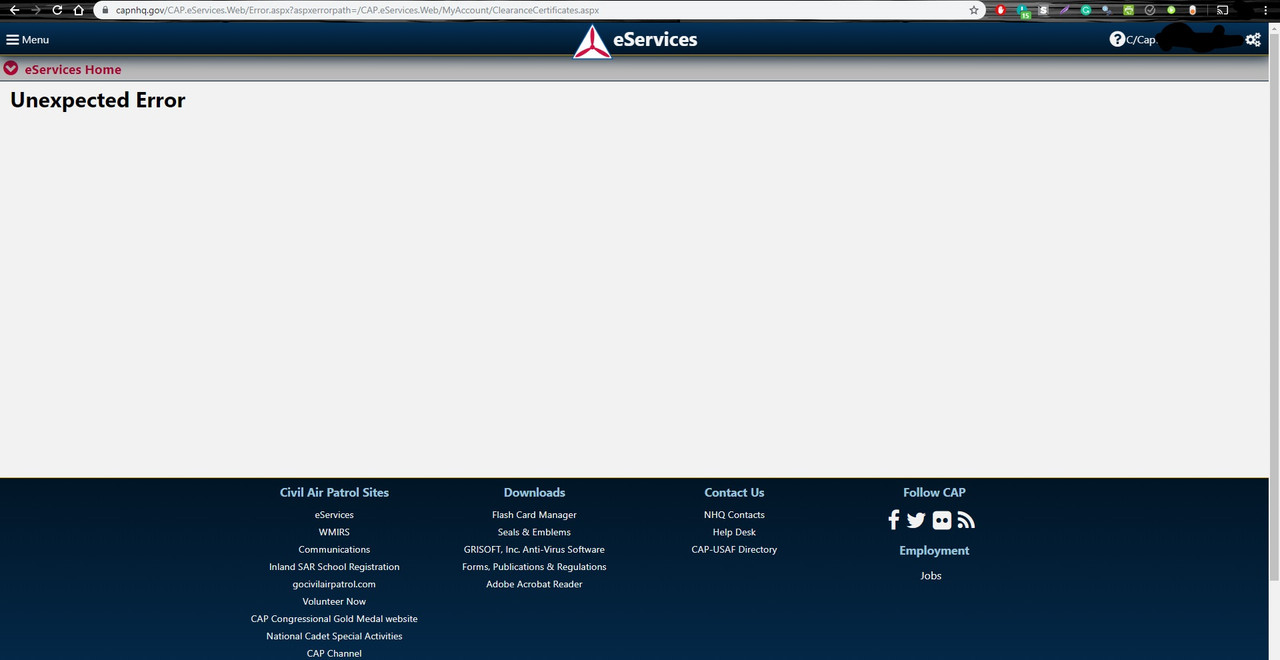1280x660 pixels.
Task: Visit gocivilairpatrol.com link
Action: click(334, 584)
